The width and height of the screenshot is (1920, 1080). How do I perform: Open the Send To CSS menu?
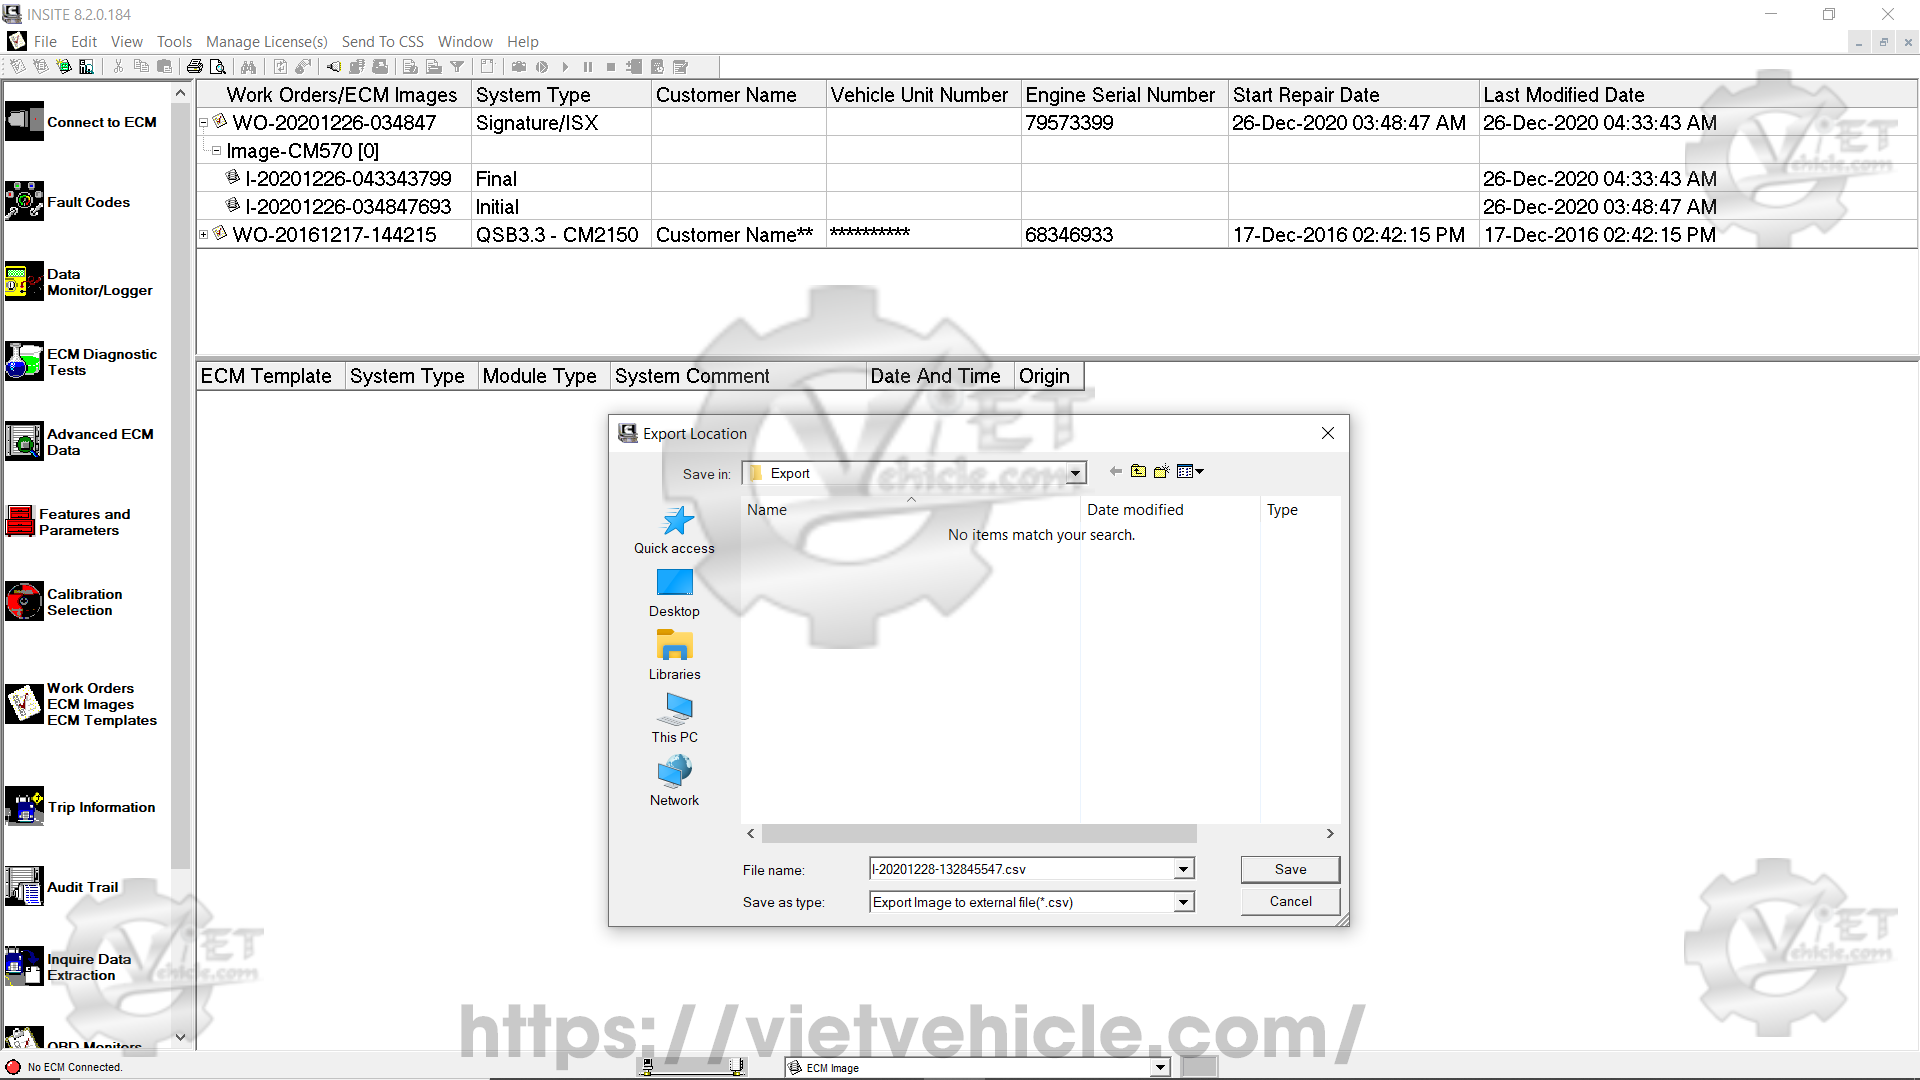click(382, 42)
